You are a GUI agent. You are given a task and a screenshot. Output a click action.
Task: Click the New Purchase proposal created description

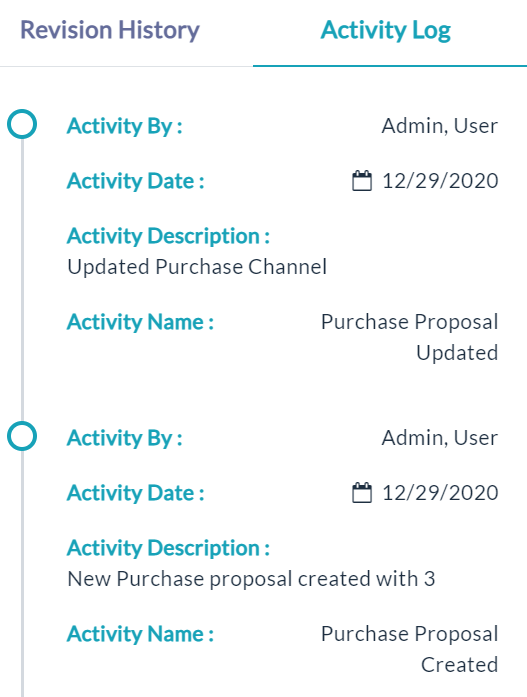click(251, 579)
